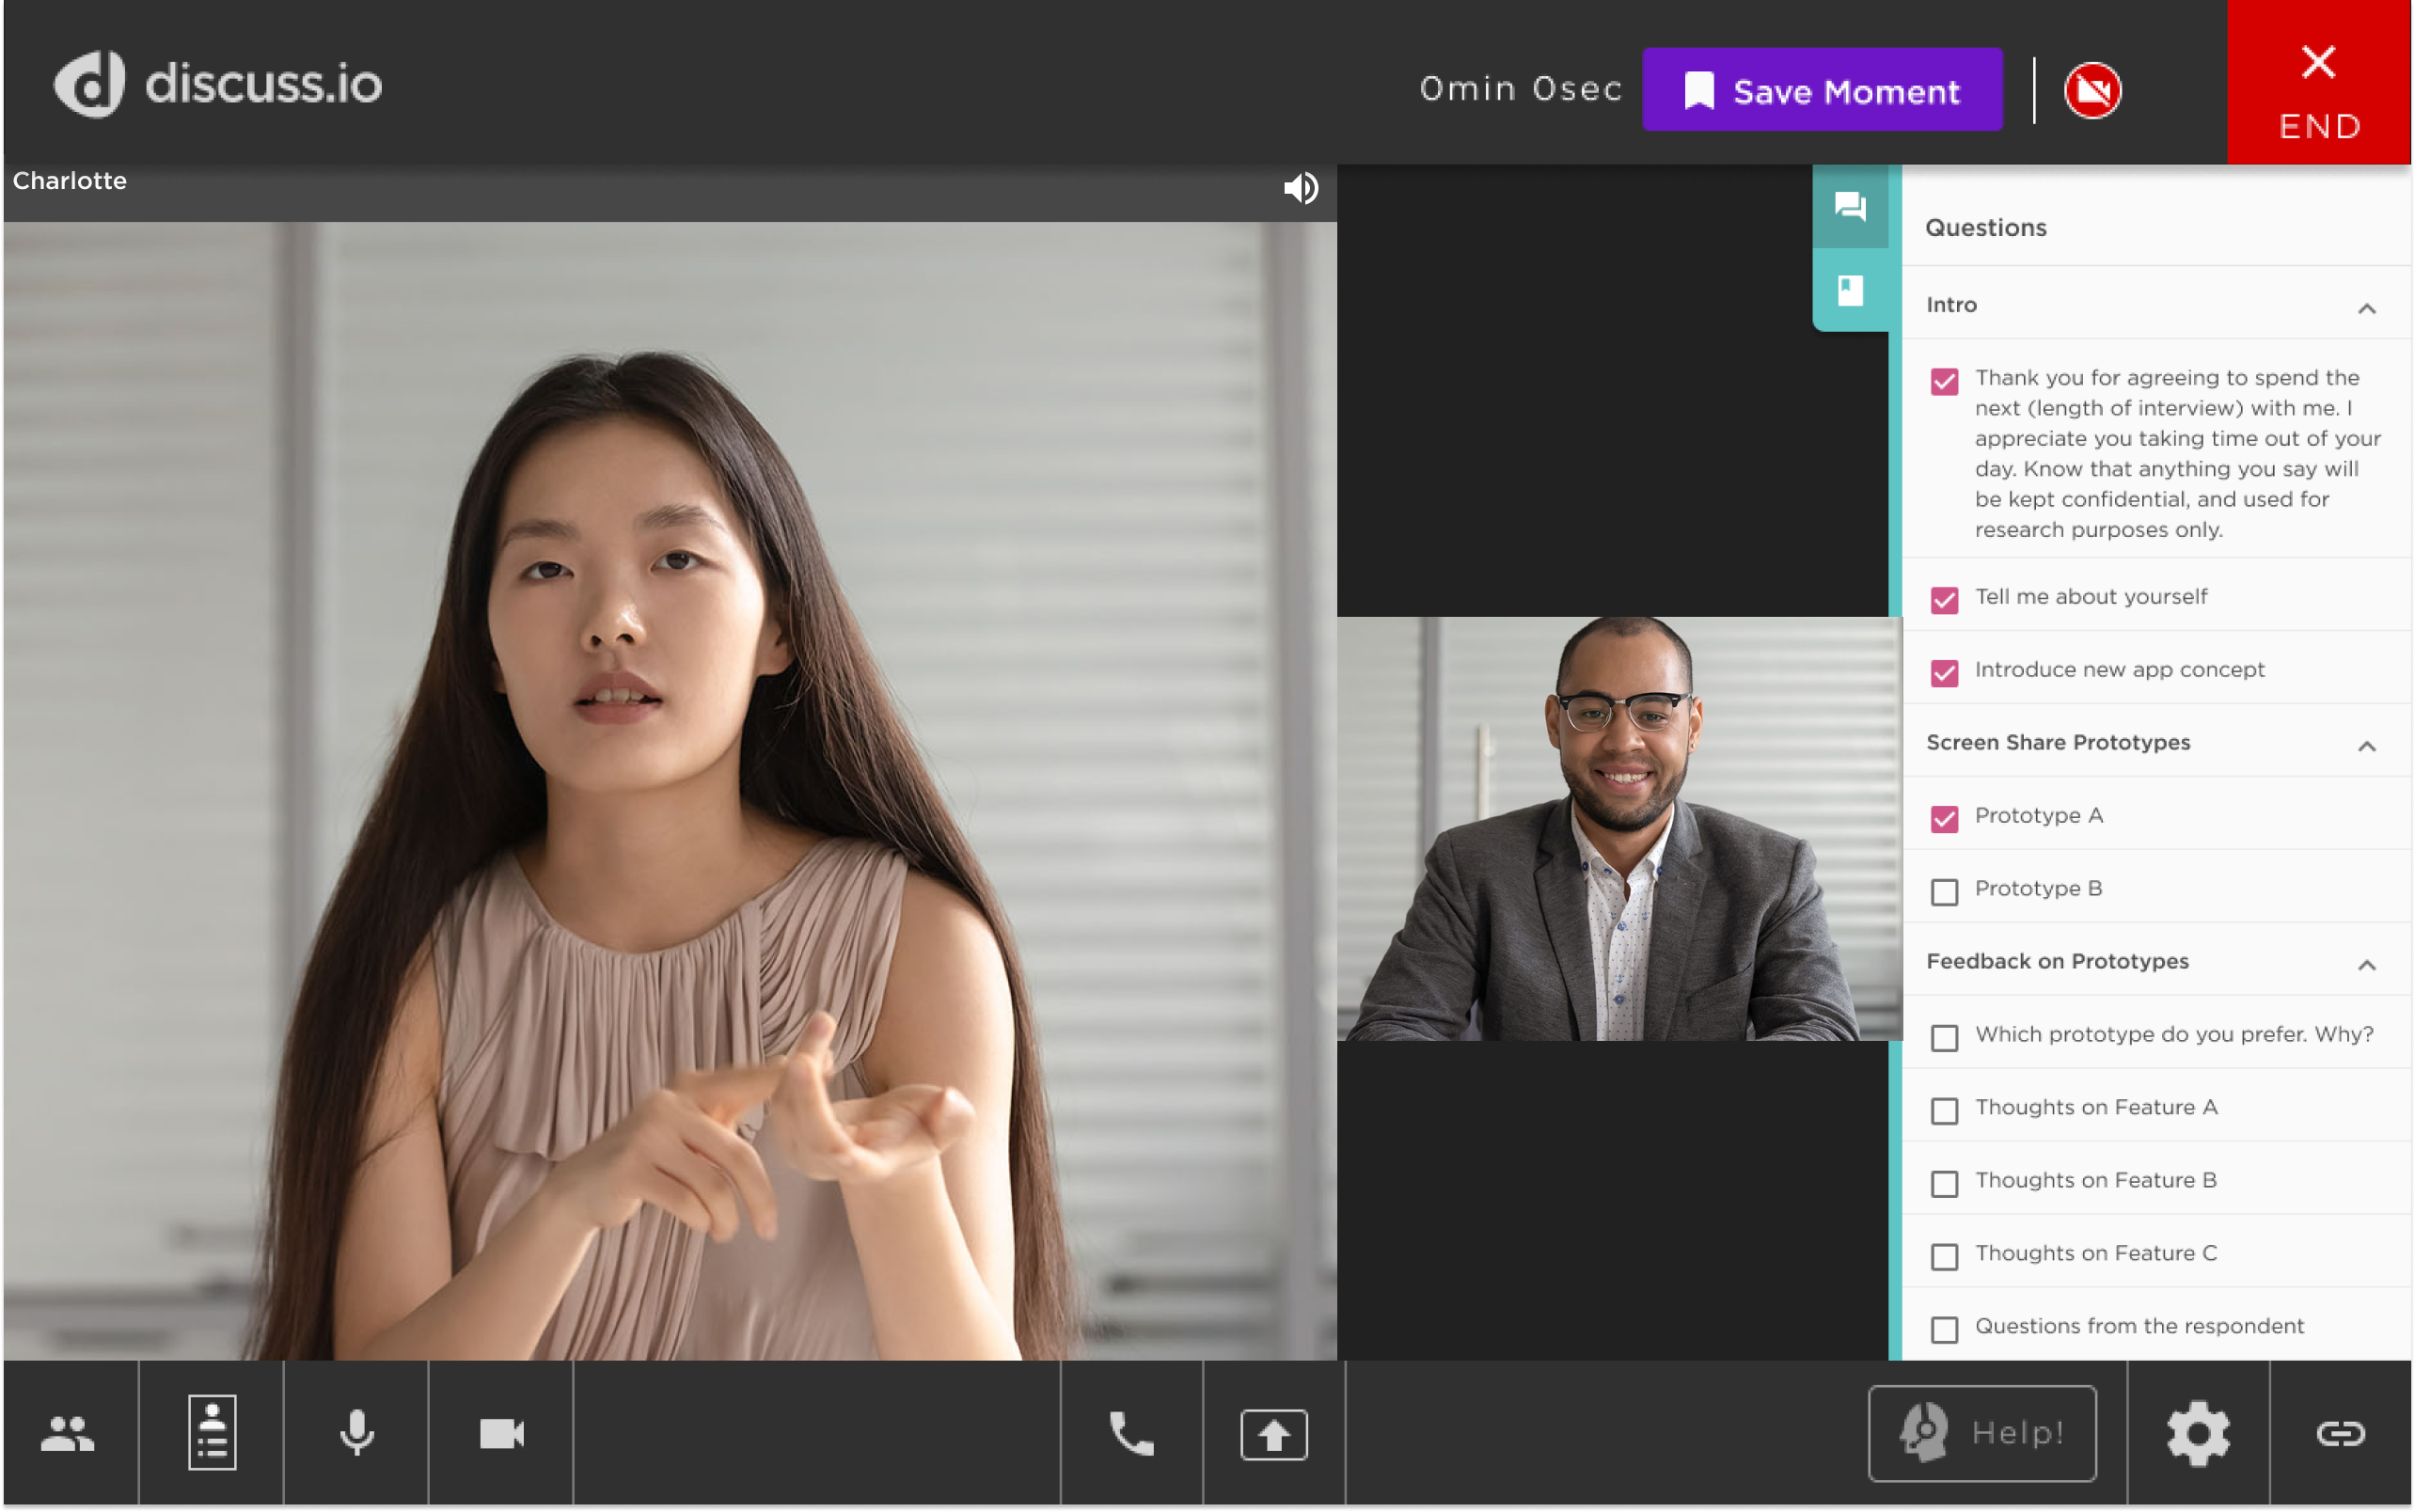Click the phone dial-in icon
This screenshot has height=1512, width=2415.
(x=1131, y=1433)
